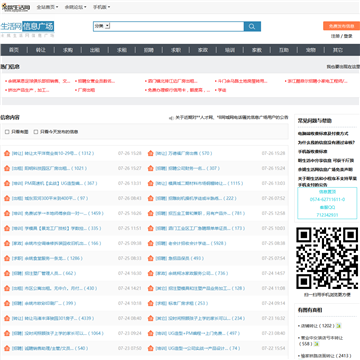
Task: Open the listing with view count 5928
Action: click(191, 243)
